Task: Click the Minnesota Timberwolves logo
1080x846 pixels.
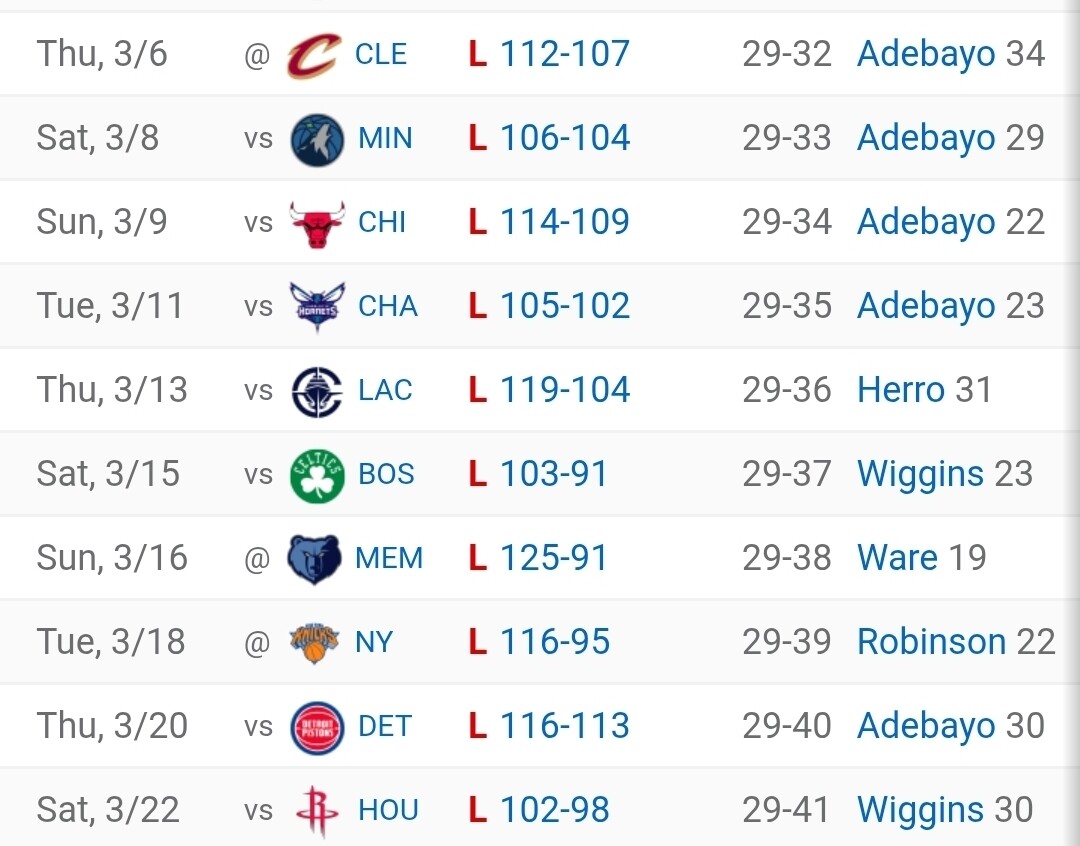Action: tap(317, 138)
